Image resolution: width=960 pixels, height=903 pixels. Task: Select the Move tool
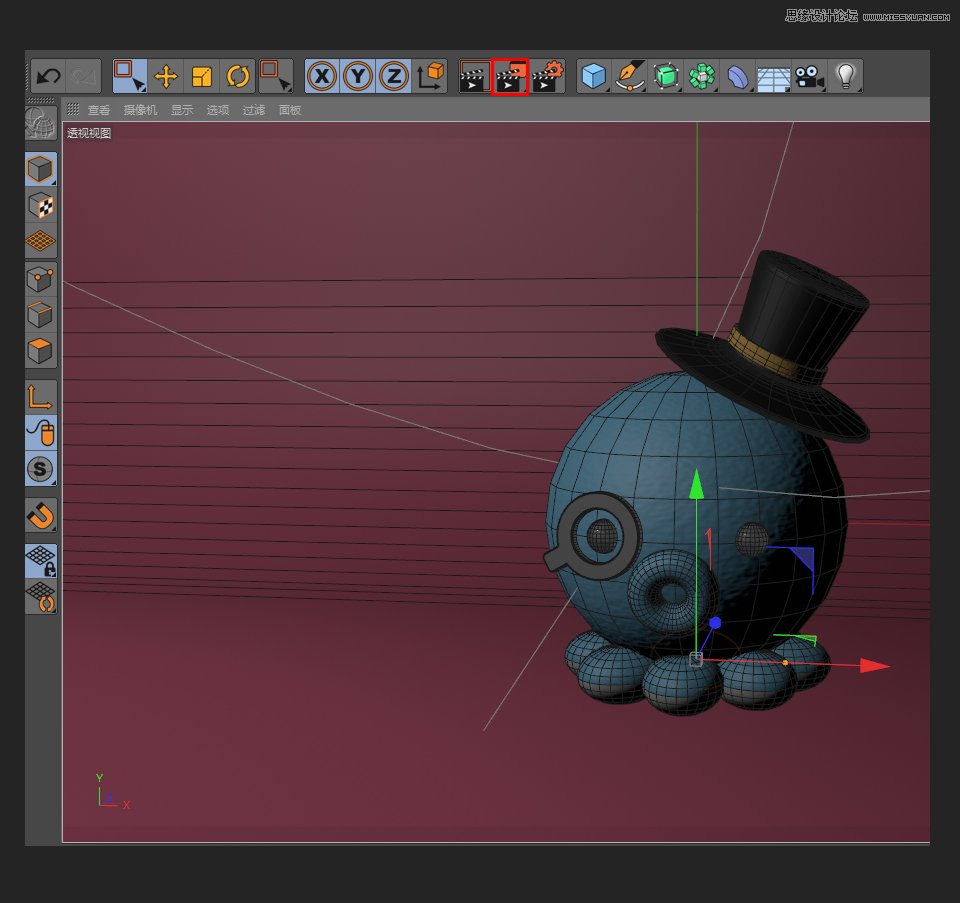click(x=166, y=76)
